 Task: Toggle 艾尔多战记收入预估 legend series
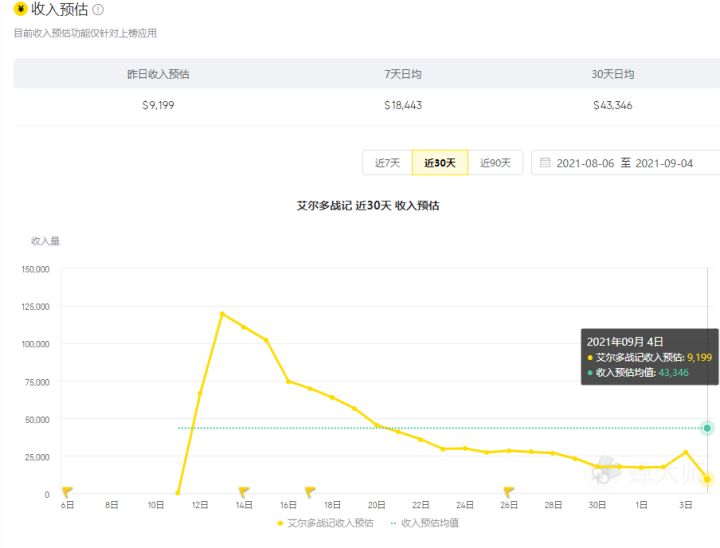pos(325,523)
